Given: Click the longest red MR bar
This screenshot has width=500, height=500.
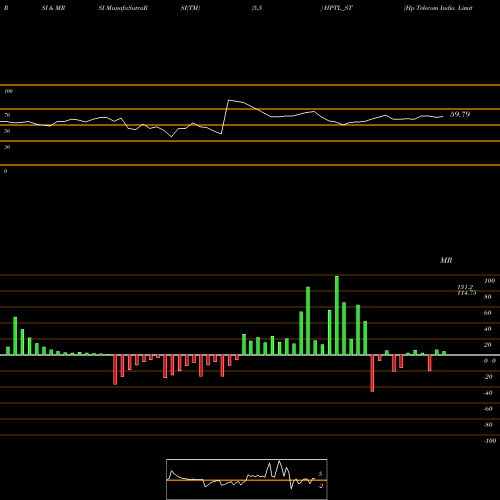Looking at the screenshot, I should coord(372,373).
